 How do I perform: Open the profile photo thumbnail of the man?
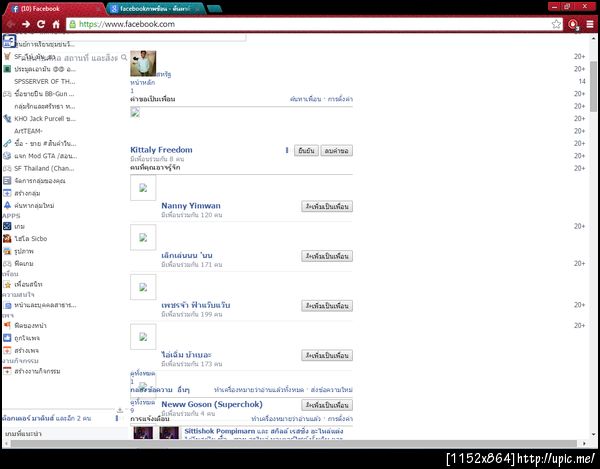point(143,64)
